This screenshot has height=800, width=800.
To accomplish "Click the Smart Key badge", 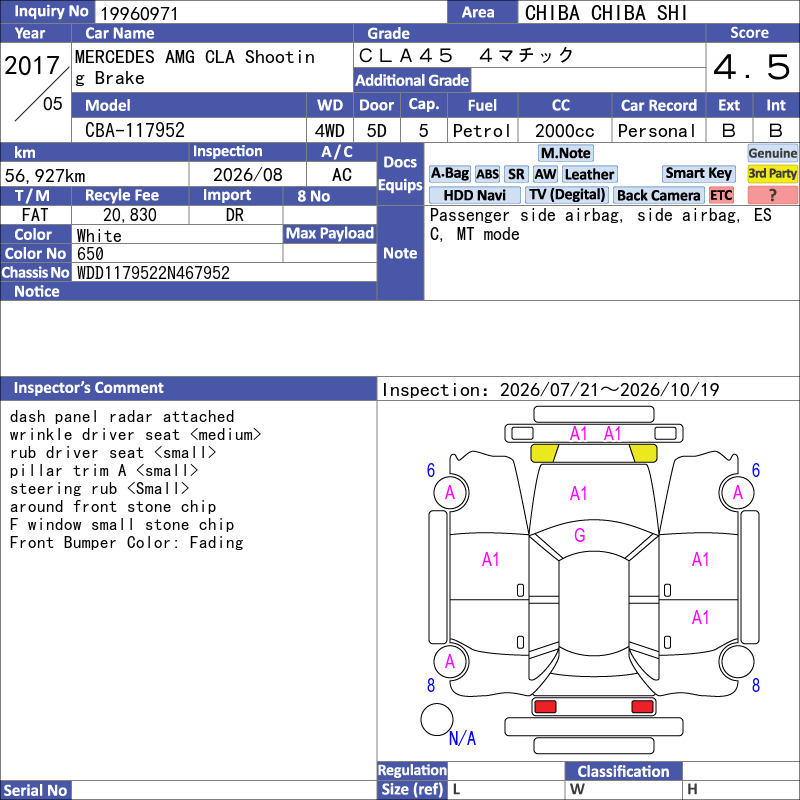I will click(698, 173).
